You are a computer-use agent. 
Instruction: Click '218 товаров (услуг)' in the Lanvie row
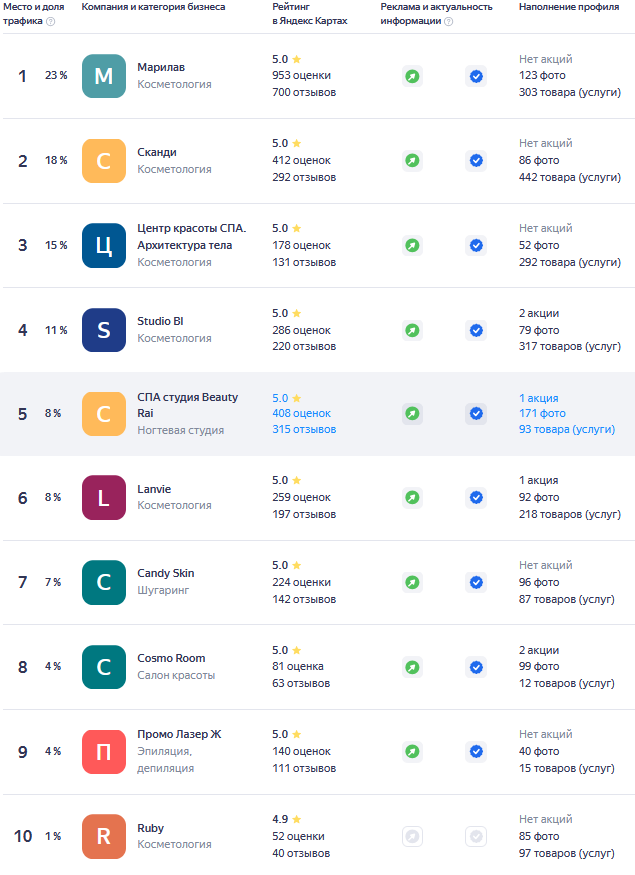pyautogui.click(x=570, y=514)
